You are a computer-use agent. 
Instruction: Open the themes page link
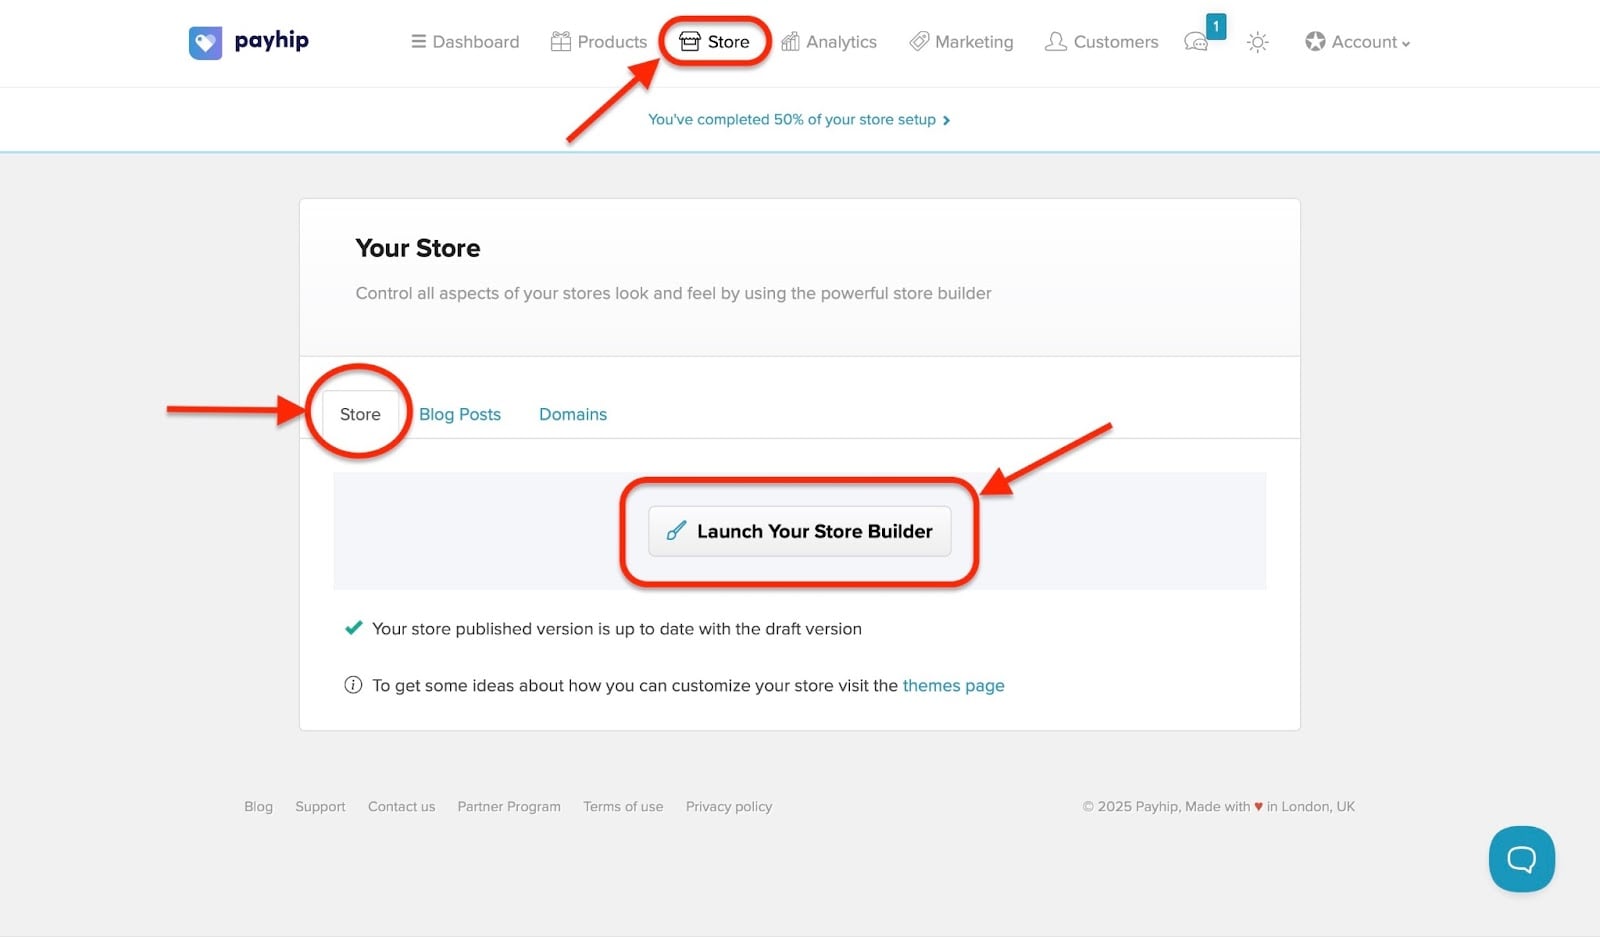(x=953, y=686)
